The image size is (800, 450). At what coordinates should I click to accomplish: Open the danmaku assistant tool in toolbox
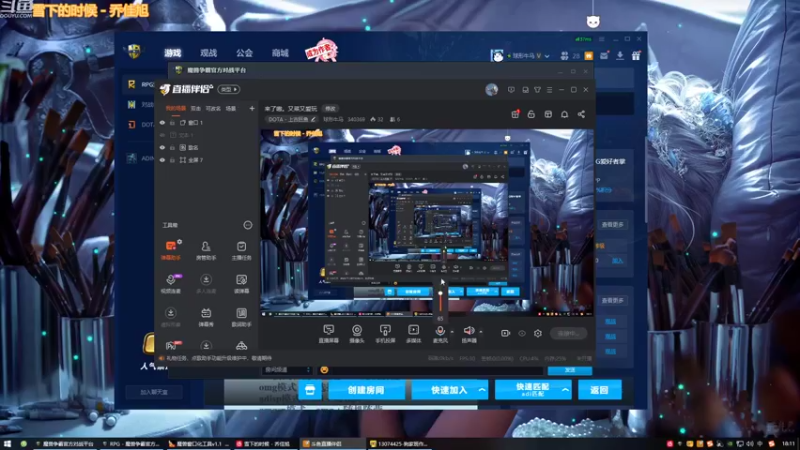pos(170,249)
